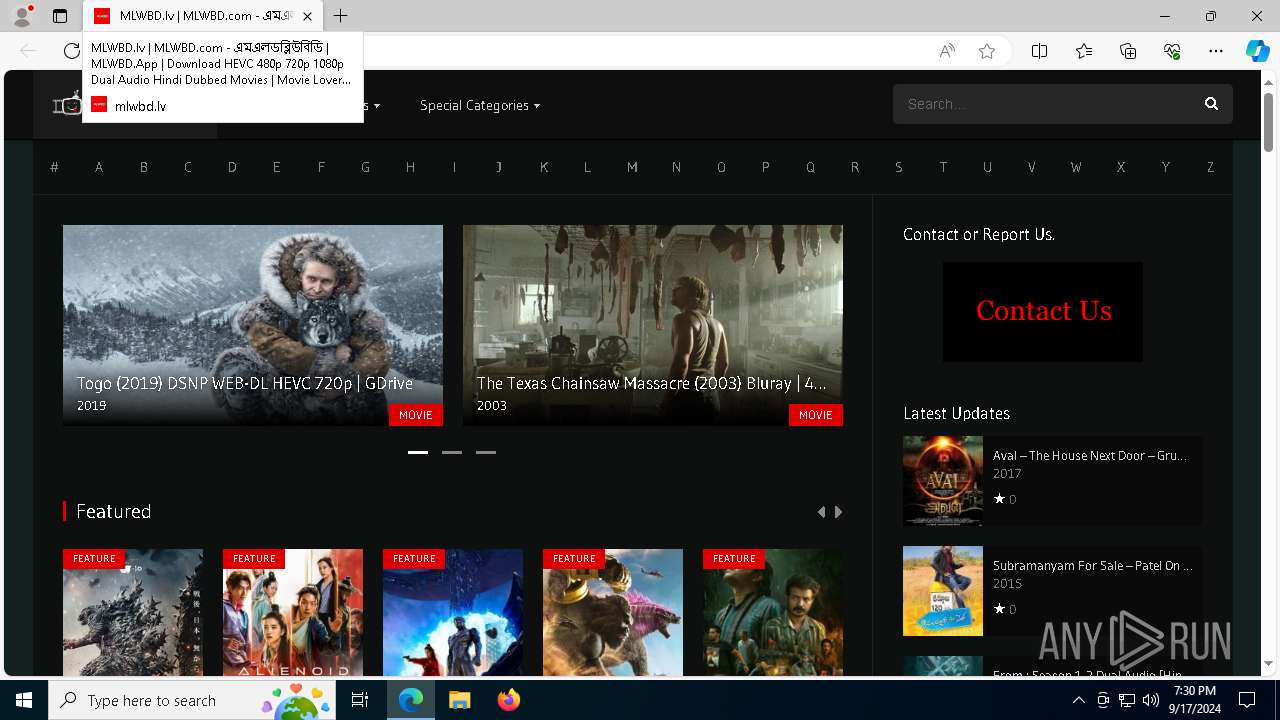Image resolution: width=1280 pixels, height=720 pixels.
Task: Open the Godzilla featured poster
Action: click(x=133, y=612)
